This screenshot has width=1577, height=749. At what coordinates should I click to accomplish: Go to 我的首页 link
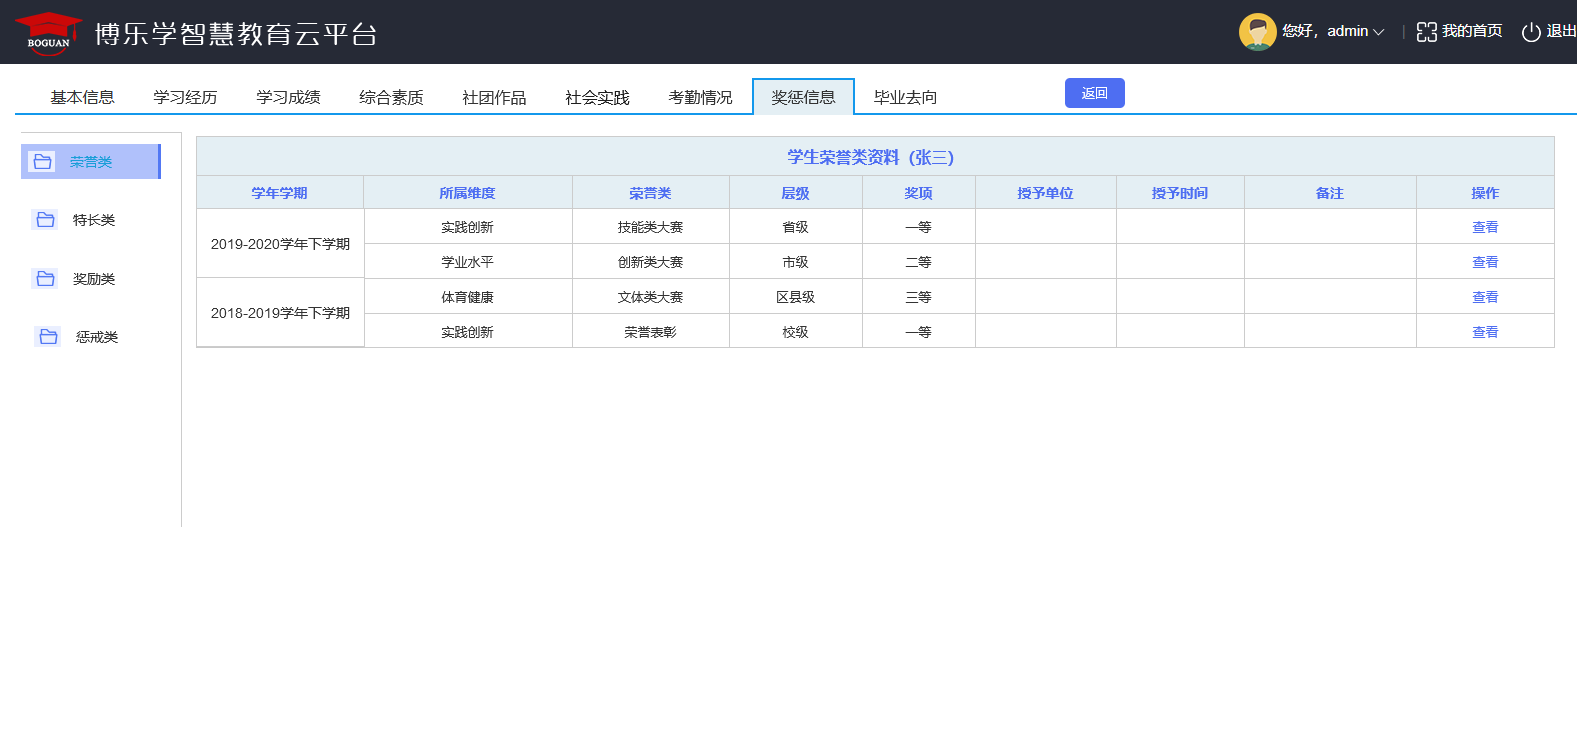coord(1472,32)
